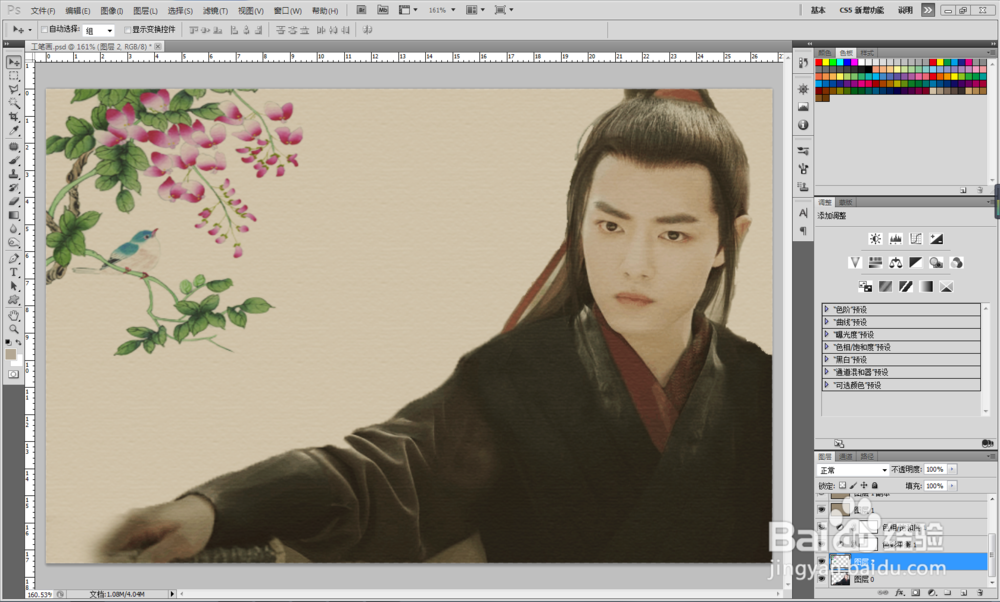Open the 滤镜(T) menu
The width and height of the screenshot is (1000, 602).
coord(215,11)
